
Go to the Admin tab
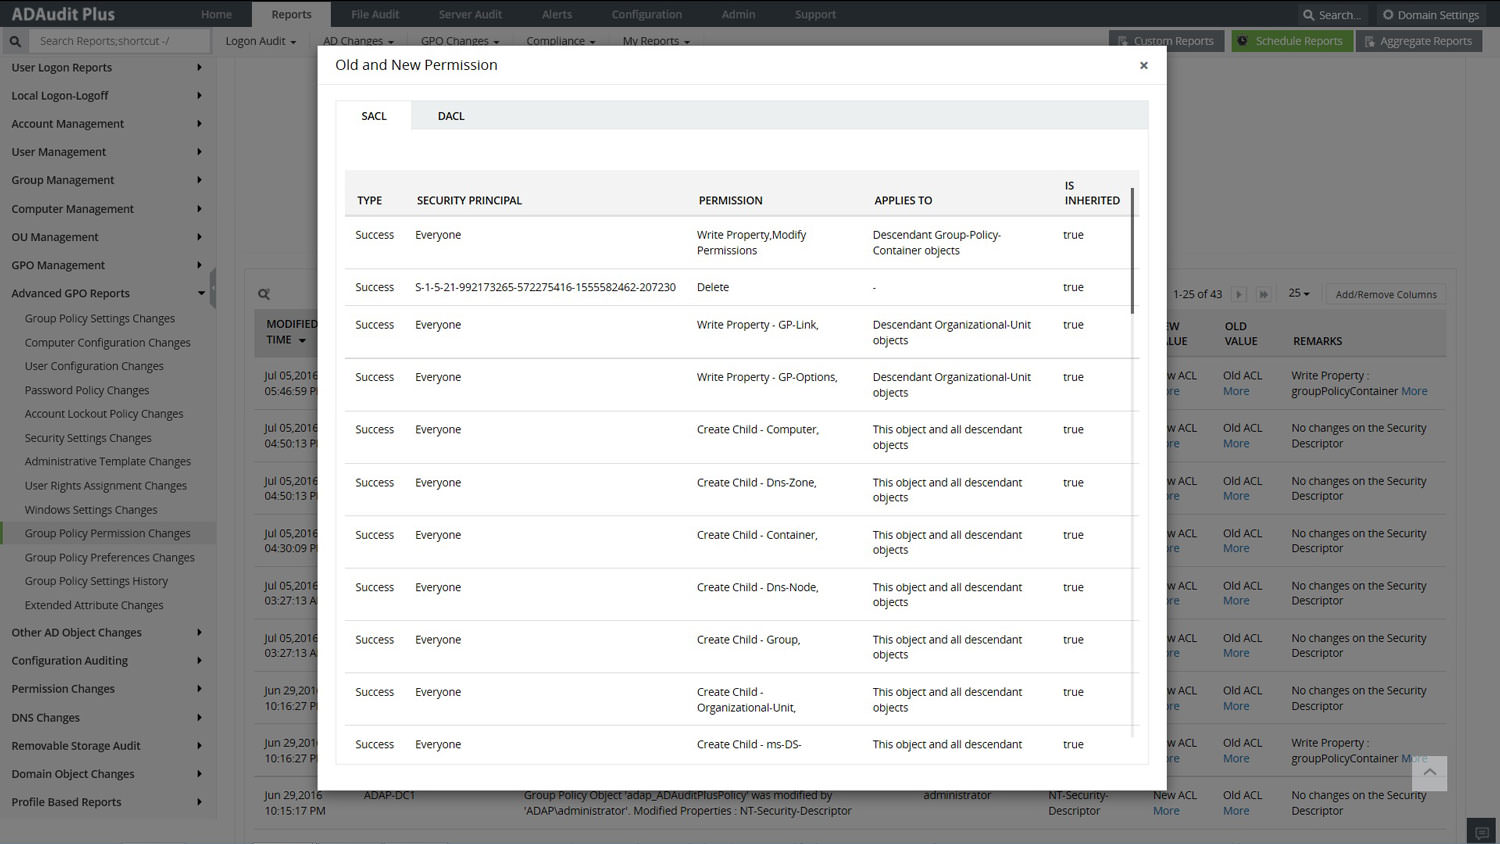pos(738,14)
